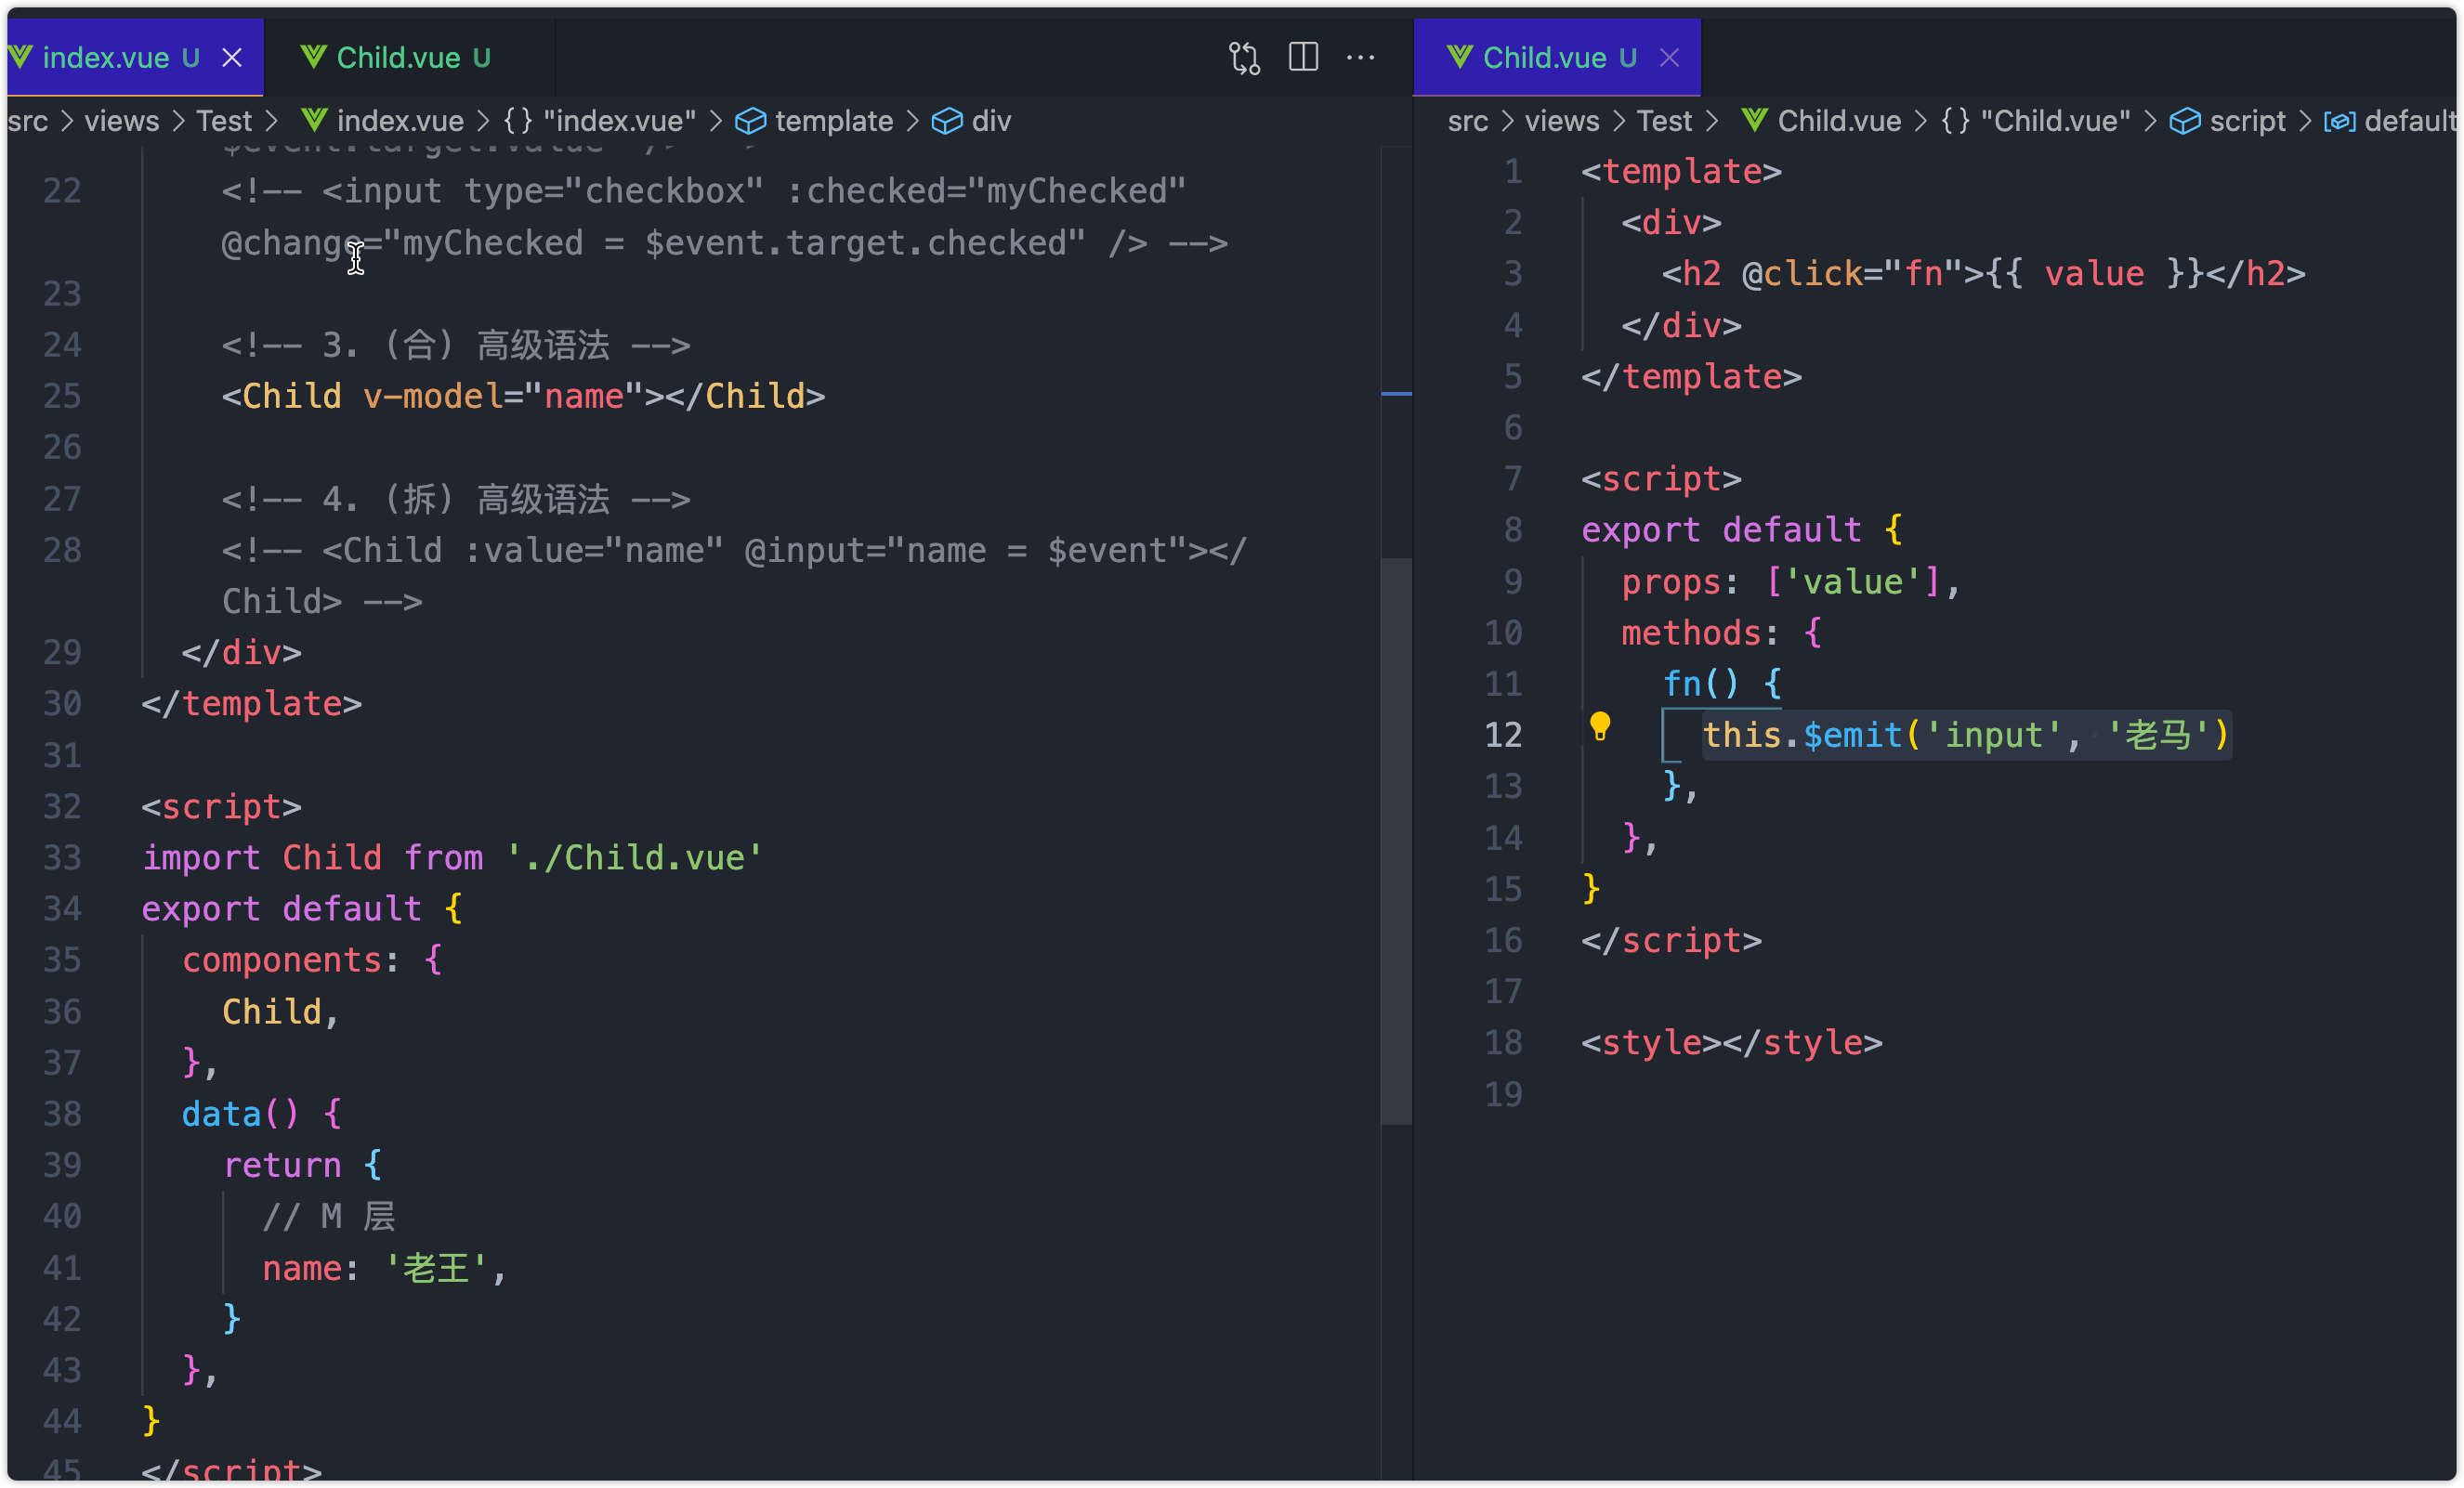Close the Child.vue tab in right group

1670,57
